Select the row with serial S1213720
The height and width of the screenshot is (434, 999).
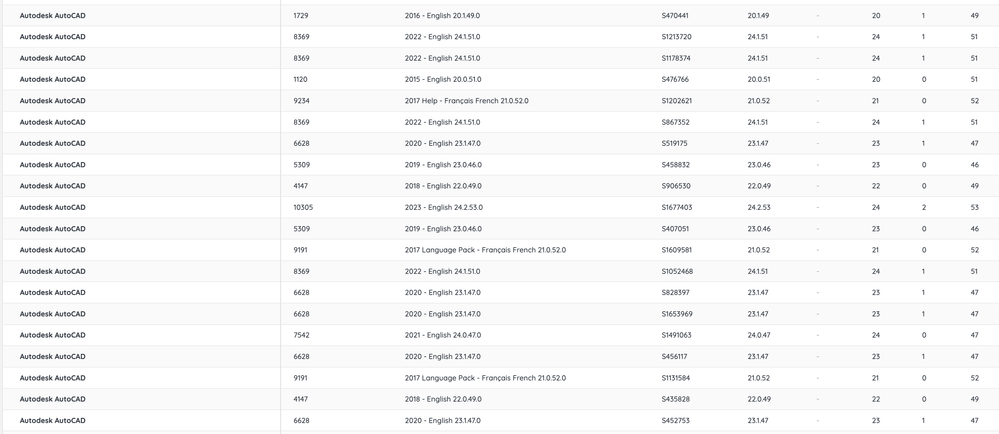676,37
